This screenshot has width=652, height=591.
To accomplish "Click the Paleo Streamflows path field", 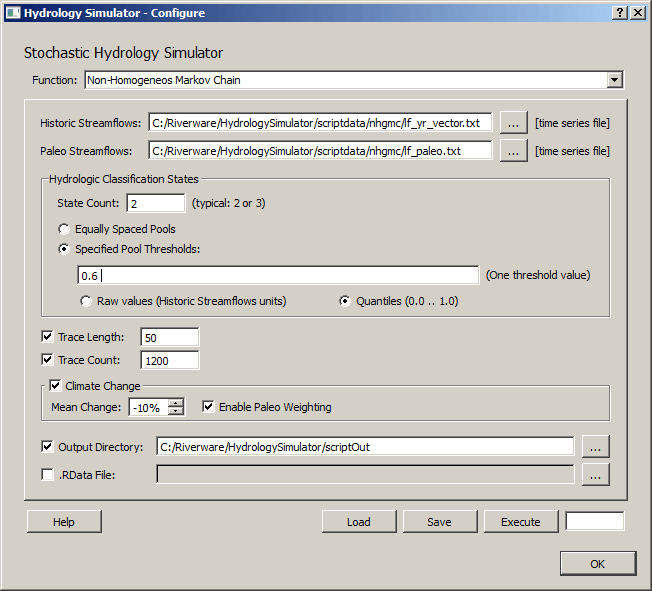I will click(x=320, y=151).
